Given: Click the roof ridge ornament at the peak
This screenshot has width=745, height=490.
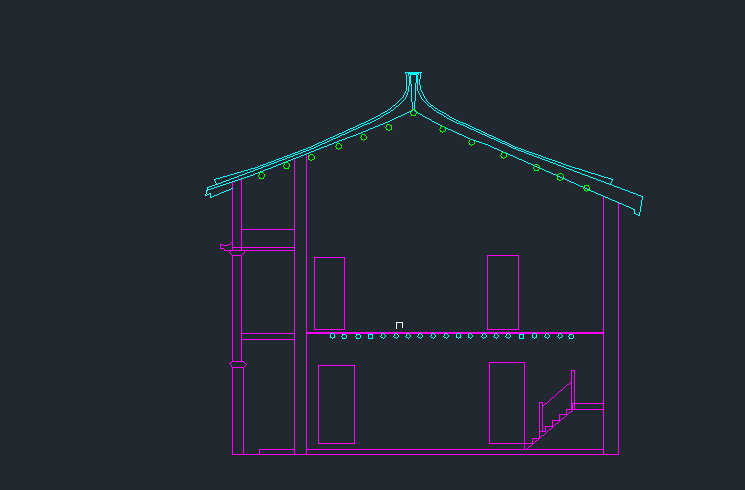Looking at the screenshot, I should 413,78.
